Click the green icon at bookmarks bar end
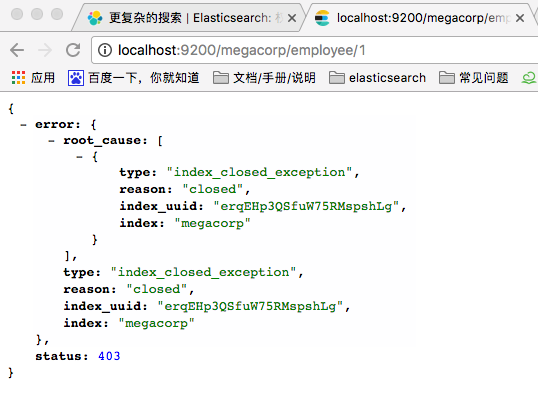Image resolution: width=538 pixels, height=410 pixels. point(529,78)
